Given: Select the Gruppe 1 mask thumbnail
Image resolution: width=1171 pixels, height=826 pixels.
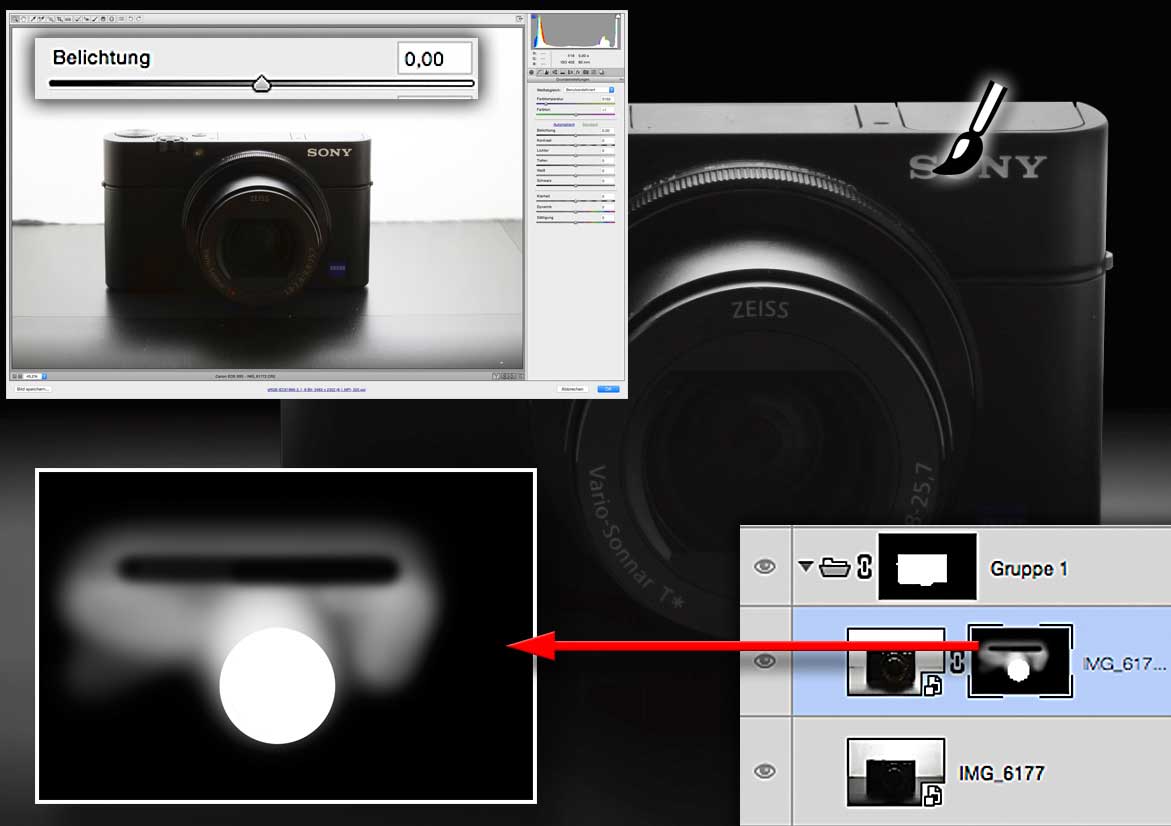Looking at the screenshot, I should pyautogui.click(x=927, y=567).
